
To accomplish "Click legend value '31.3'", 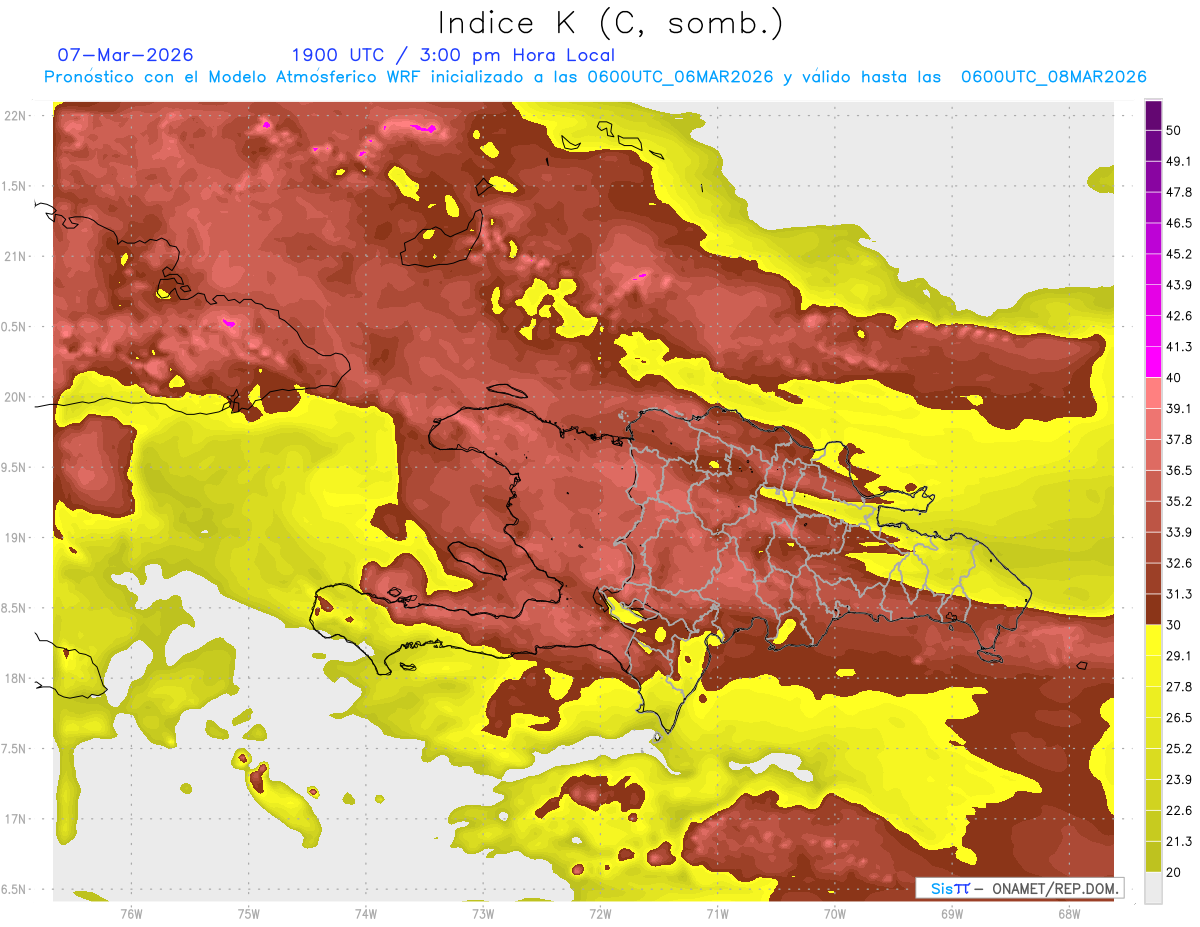I will click(1180, 594).
